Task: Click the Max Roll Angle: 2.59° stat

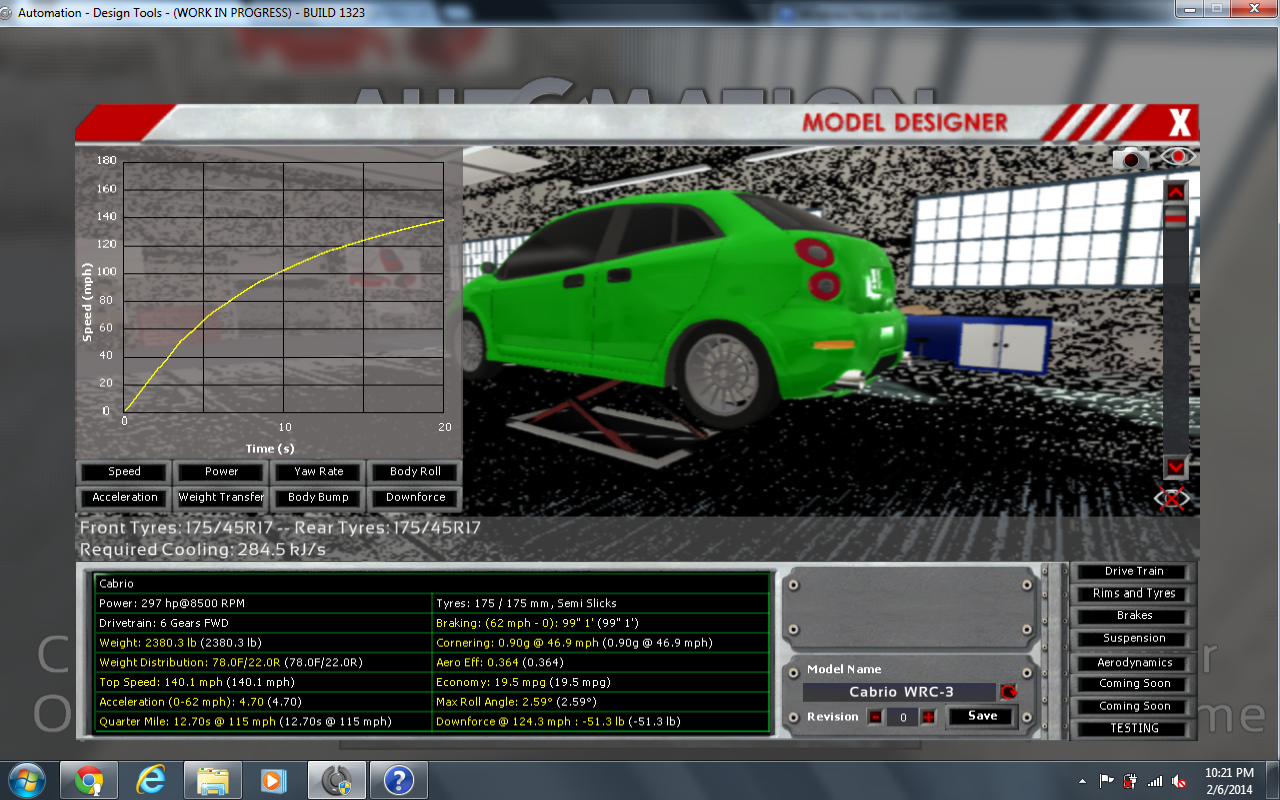Action: coord(600,702)
